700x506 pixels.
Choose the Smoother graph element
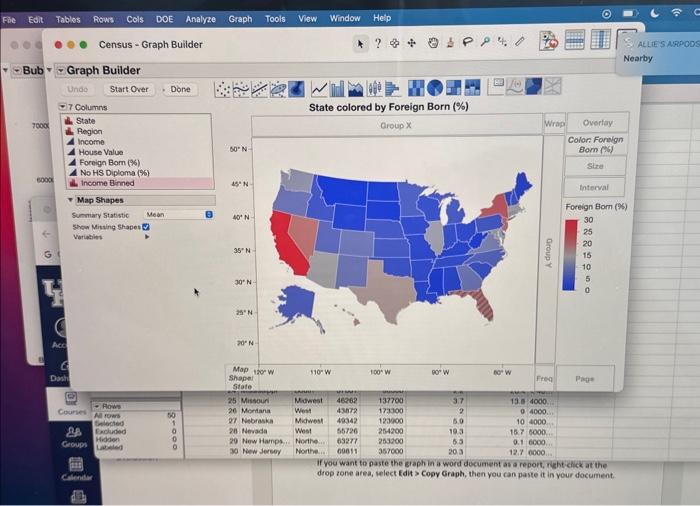pyautogui.click(x=241, y=89)
